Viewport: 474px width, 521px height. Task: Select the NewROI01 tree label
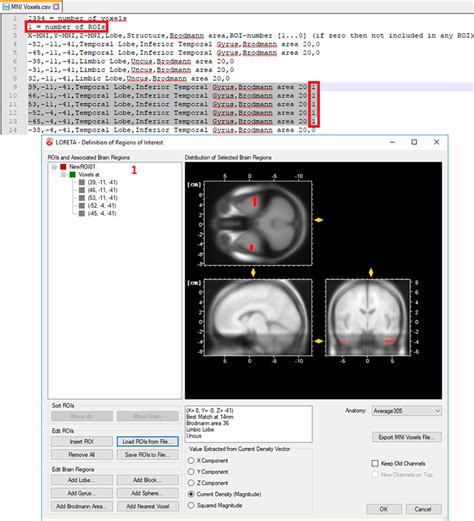82,167
